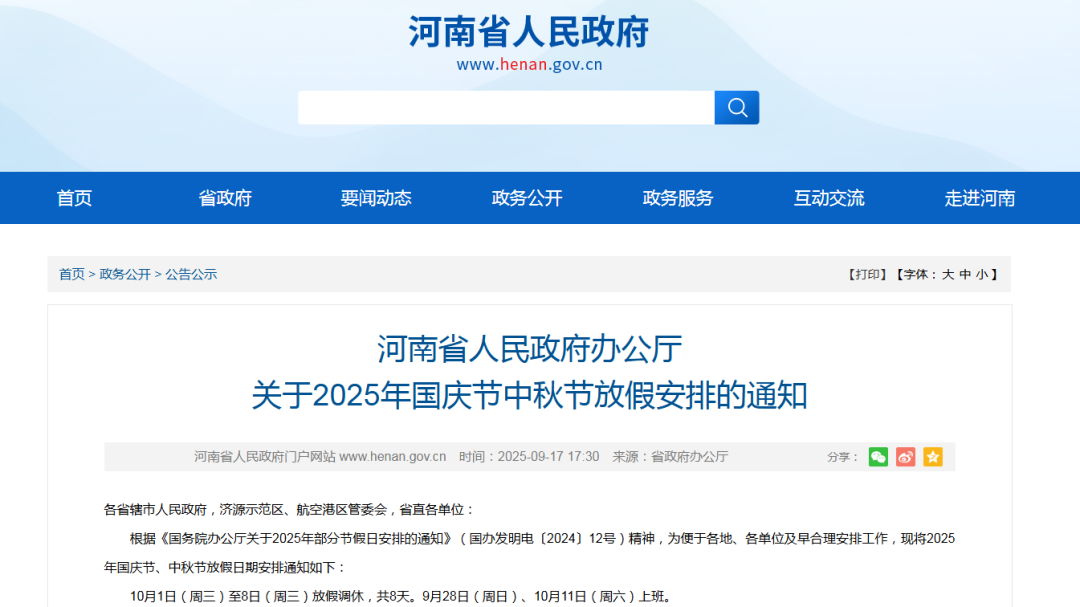Click the publish time 2025-09-17 17:30

tap(548, 457)
